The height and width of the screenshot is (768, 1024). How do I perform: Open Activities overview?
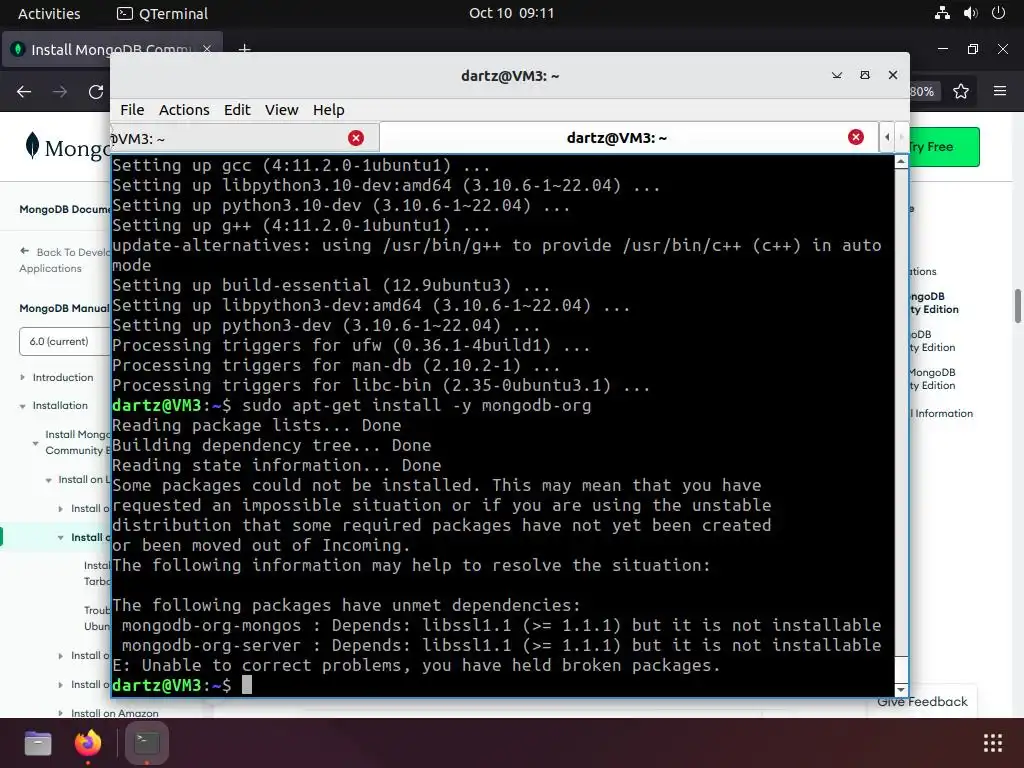pyautogui.click(x=49, y=13)
